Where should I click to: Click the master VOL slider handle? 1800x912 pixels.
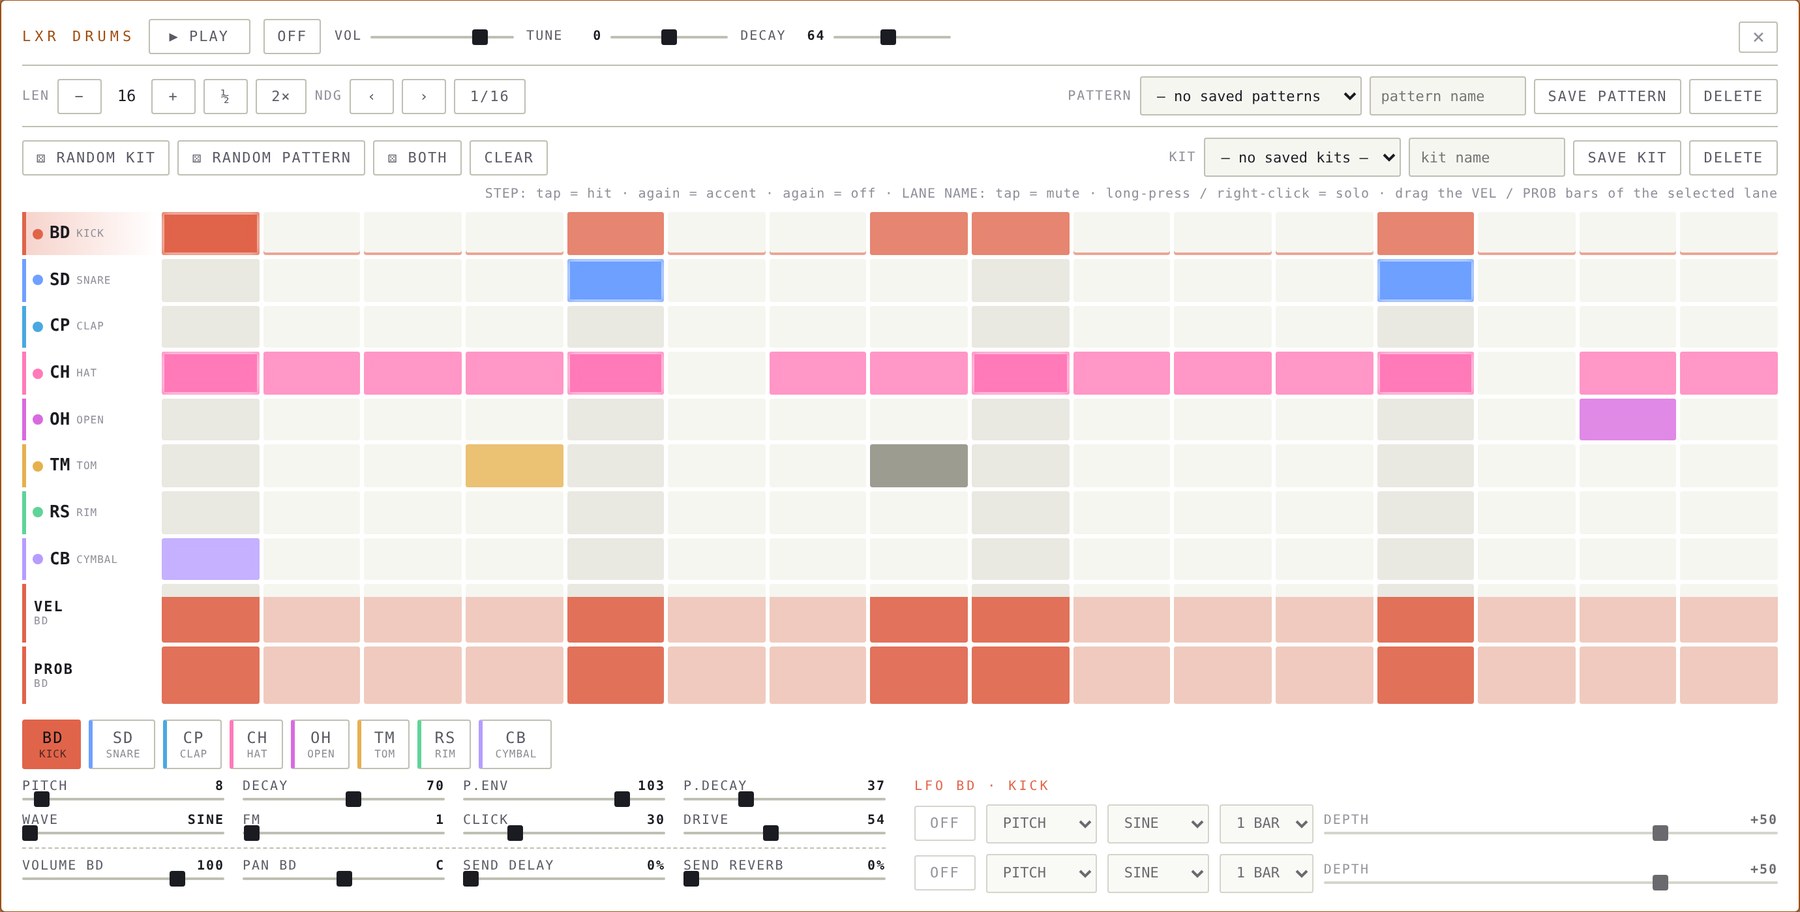480,37
